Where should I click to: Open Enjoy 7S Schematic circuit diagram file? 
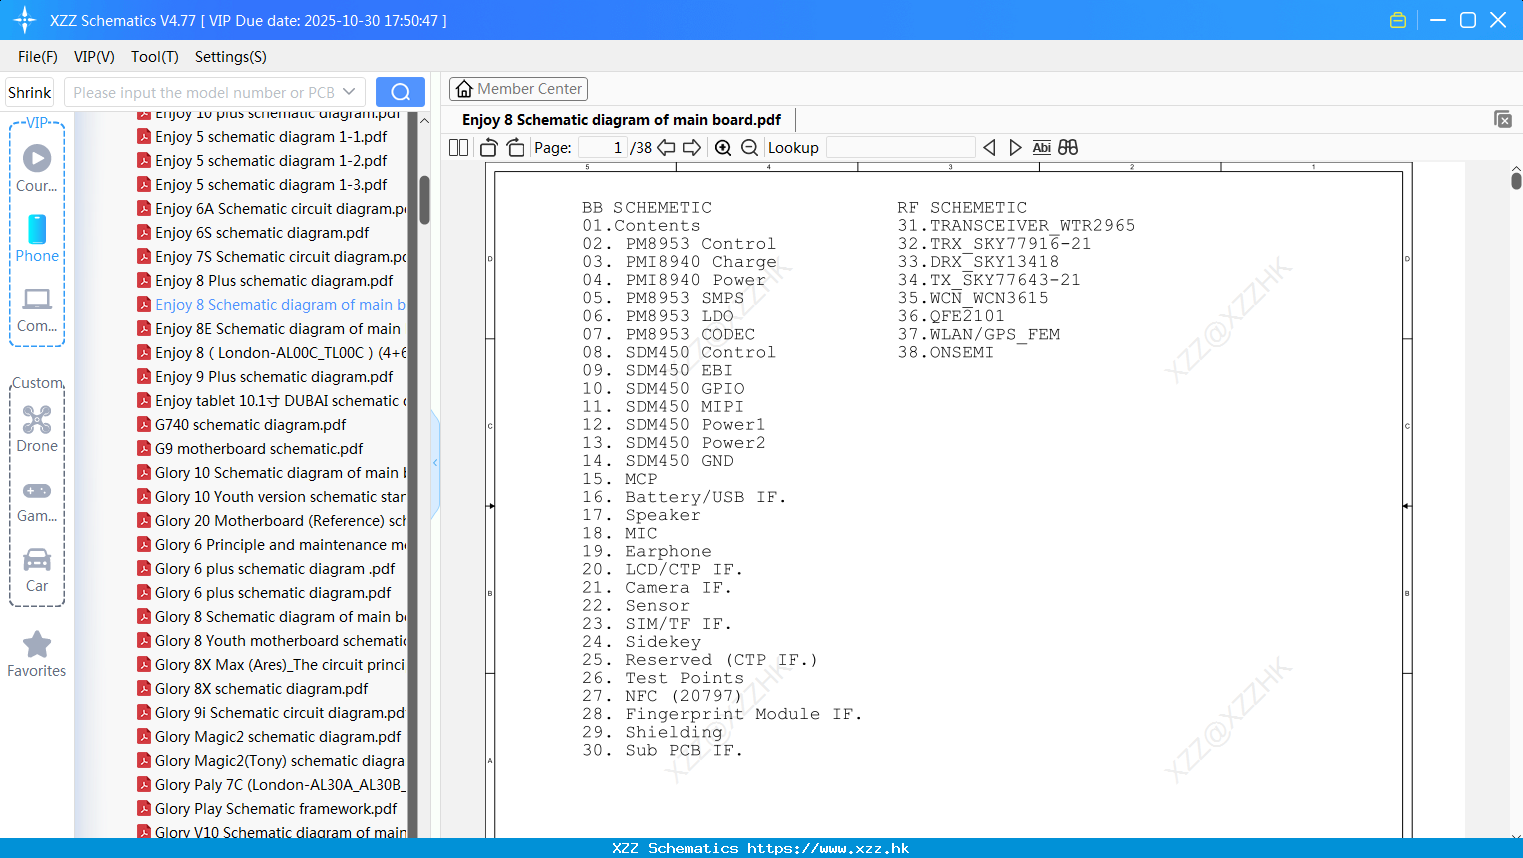tap(272, 257)
